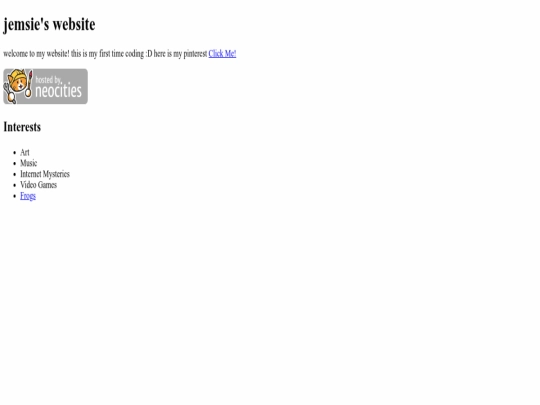Open the Click Me! pinterest link
Screen dimensions: 540x405
[222, 54]
